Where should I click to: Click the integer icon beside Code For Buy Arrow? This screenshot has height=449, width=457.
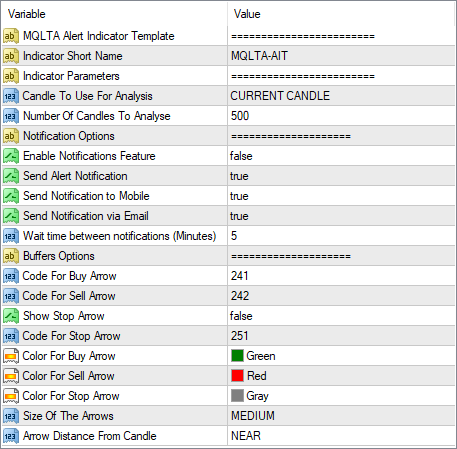click(11, 276)
